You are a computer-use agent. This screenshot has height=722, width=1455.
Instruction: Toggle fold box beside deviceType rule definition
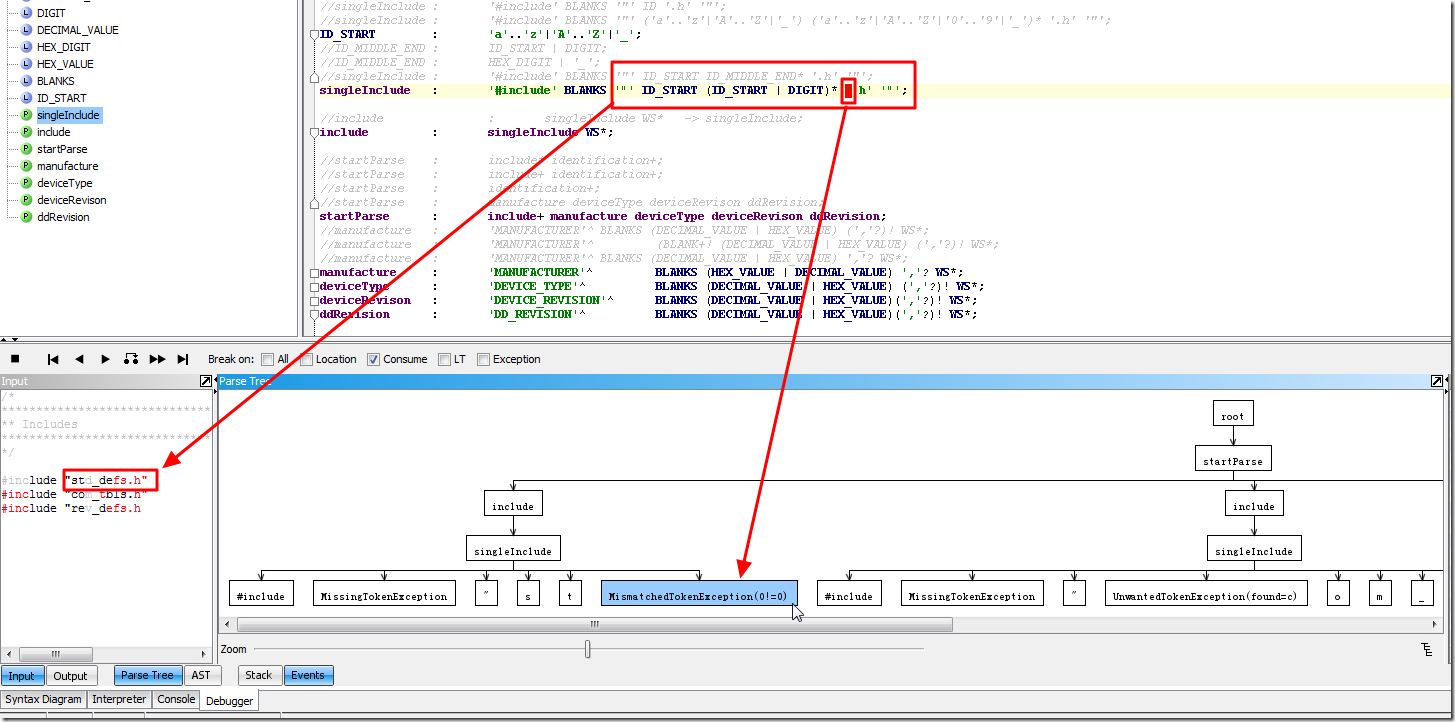pyautogui.click(x=314, y=287)
